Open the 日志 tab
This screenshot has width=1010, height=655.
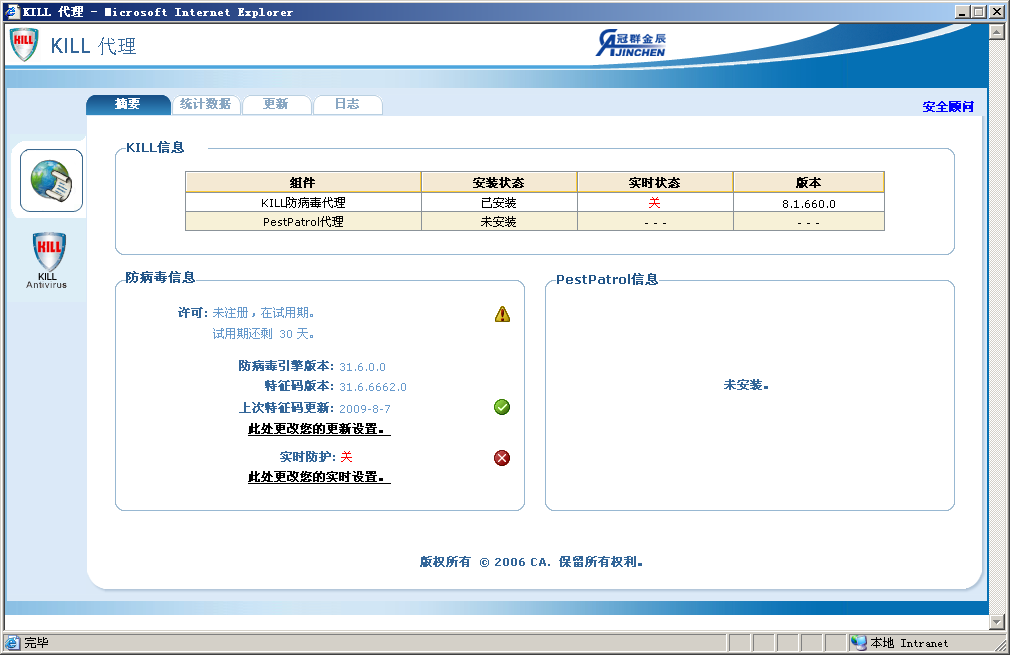[x=347, y=104]
